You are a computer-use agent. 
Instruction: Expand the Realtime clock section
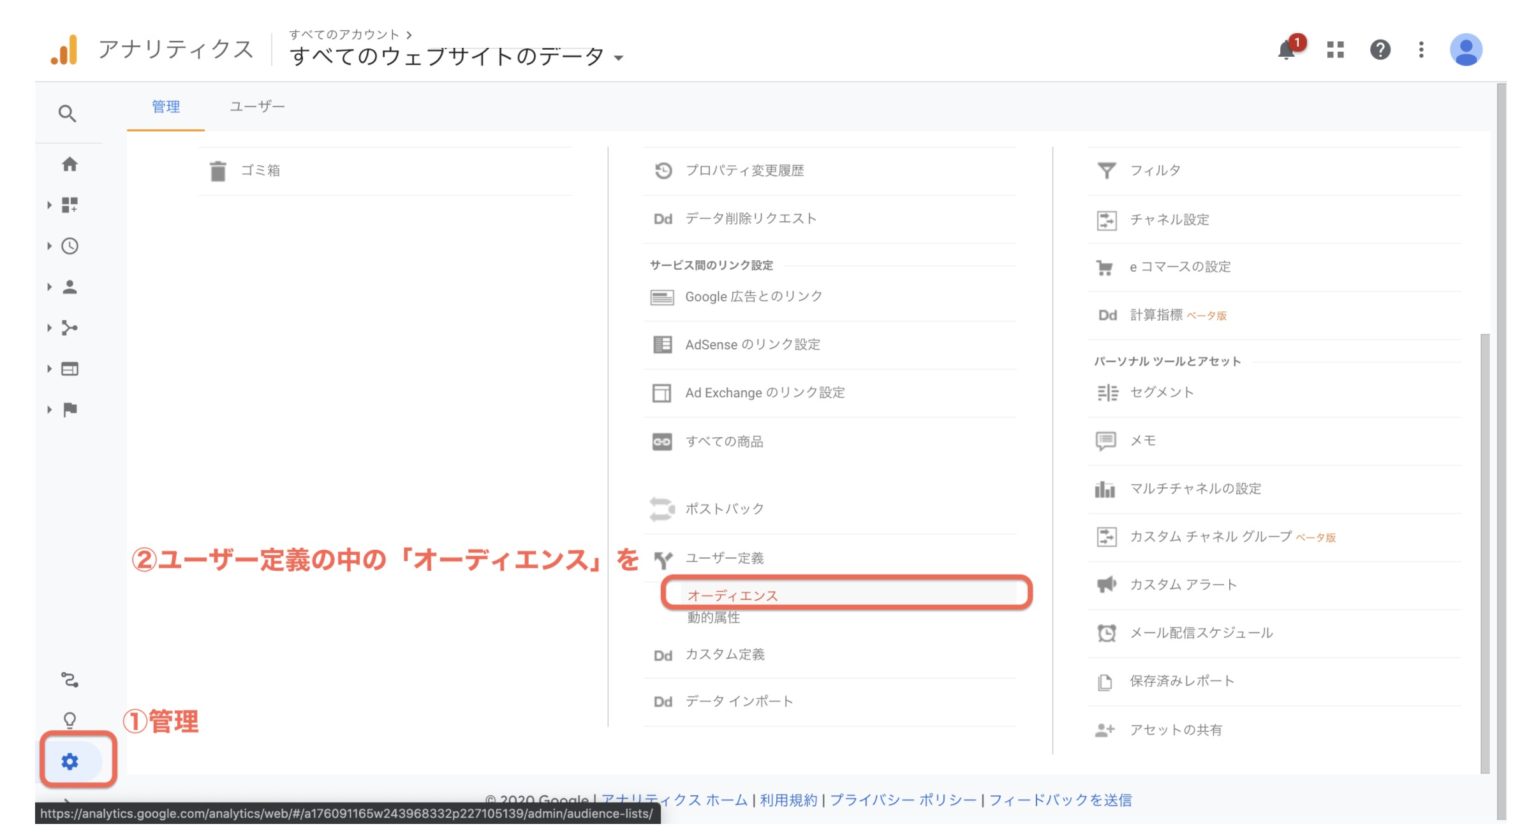(x=69, y=246)
